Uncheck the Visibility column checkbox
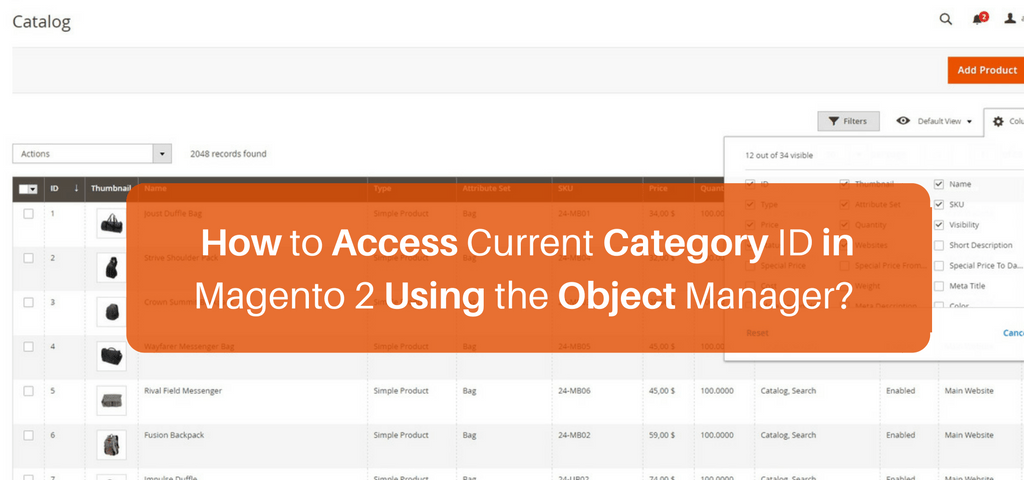1024x480 pixels. pyautogui.click(x=938, y=225)
